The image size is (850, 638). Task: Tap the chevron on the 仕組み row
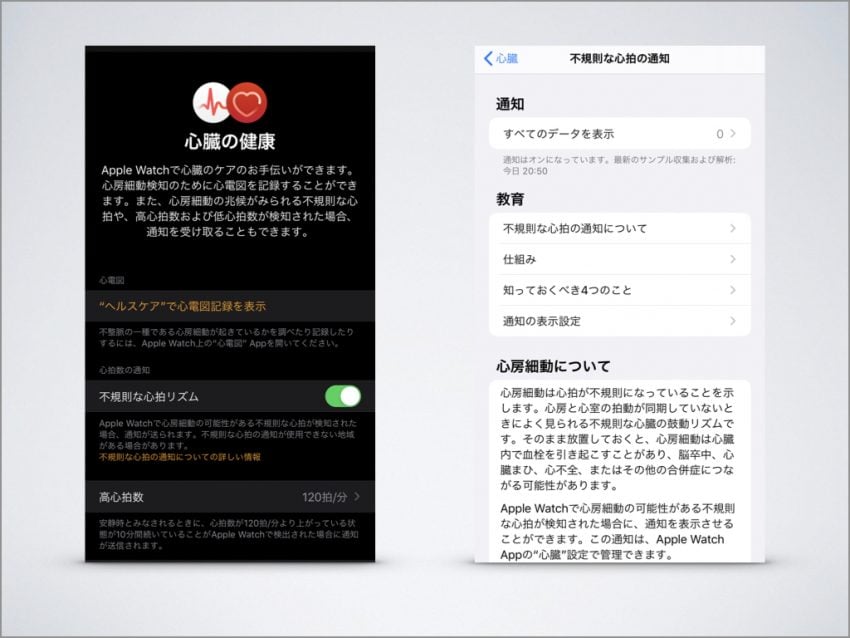733,260
